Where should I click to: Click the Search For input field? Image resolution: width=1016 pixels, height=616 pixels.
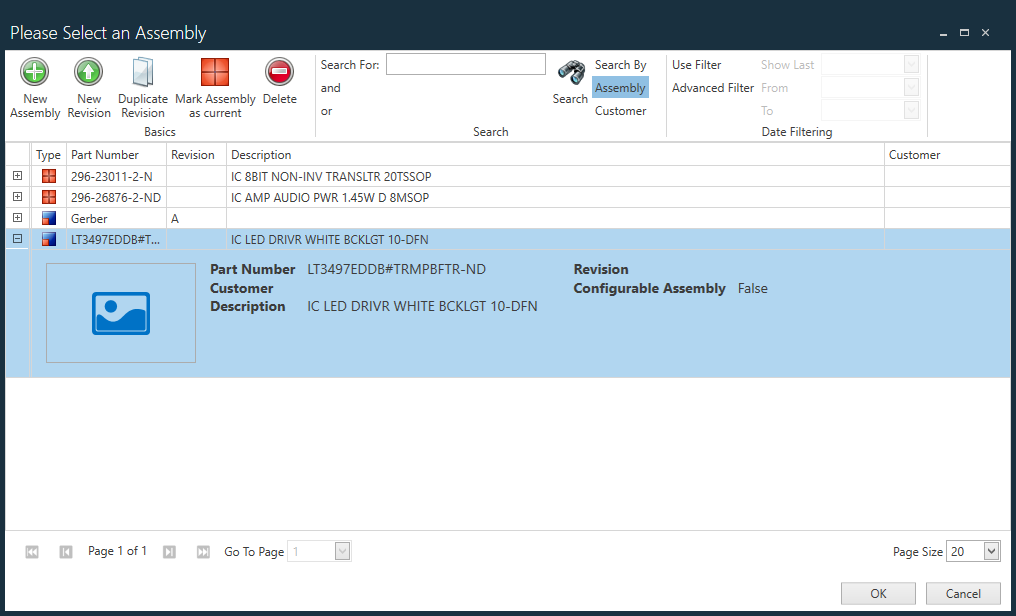[465, 63]
